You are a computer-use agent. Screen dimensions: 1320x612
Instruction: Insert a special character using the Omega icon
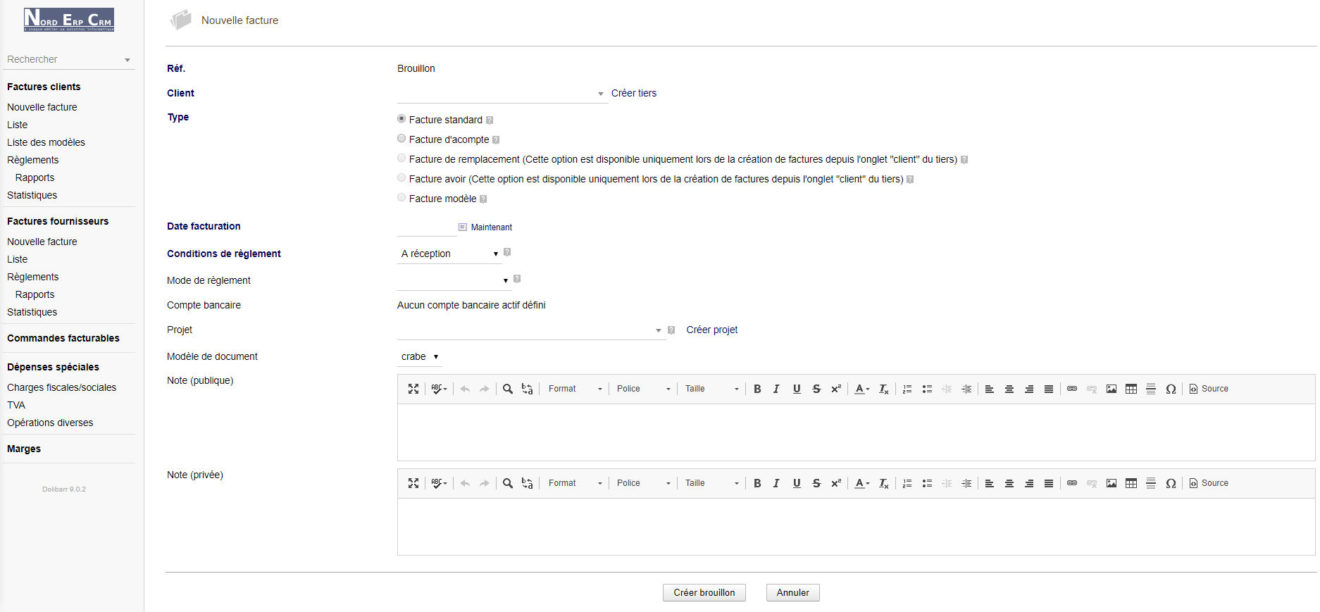pos(1171,388)
